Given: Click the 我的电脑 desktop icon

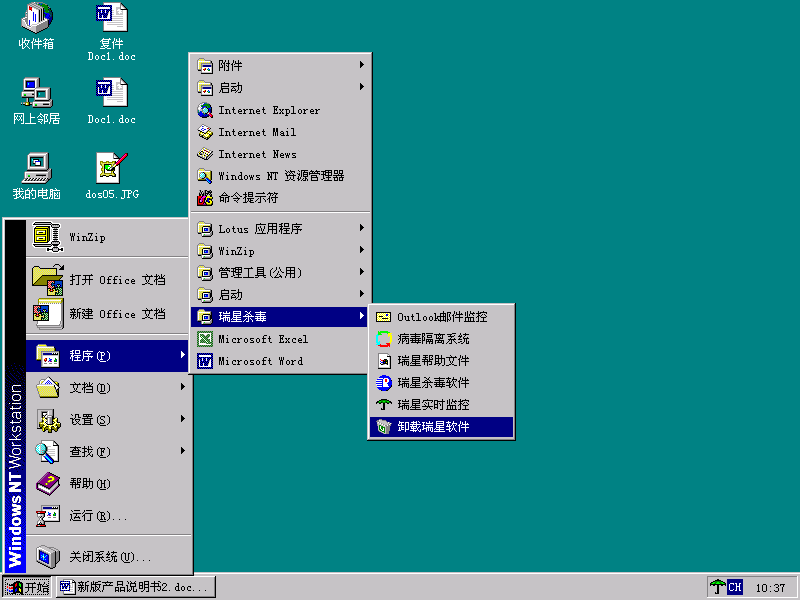Looking at the screenshot, I should 36,176.
